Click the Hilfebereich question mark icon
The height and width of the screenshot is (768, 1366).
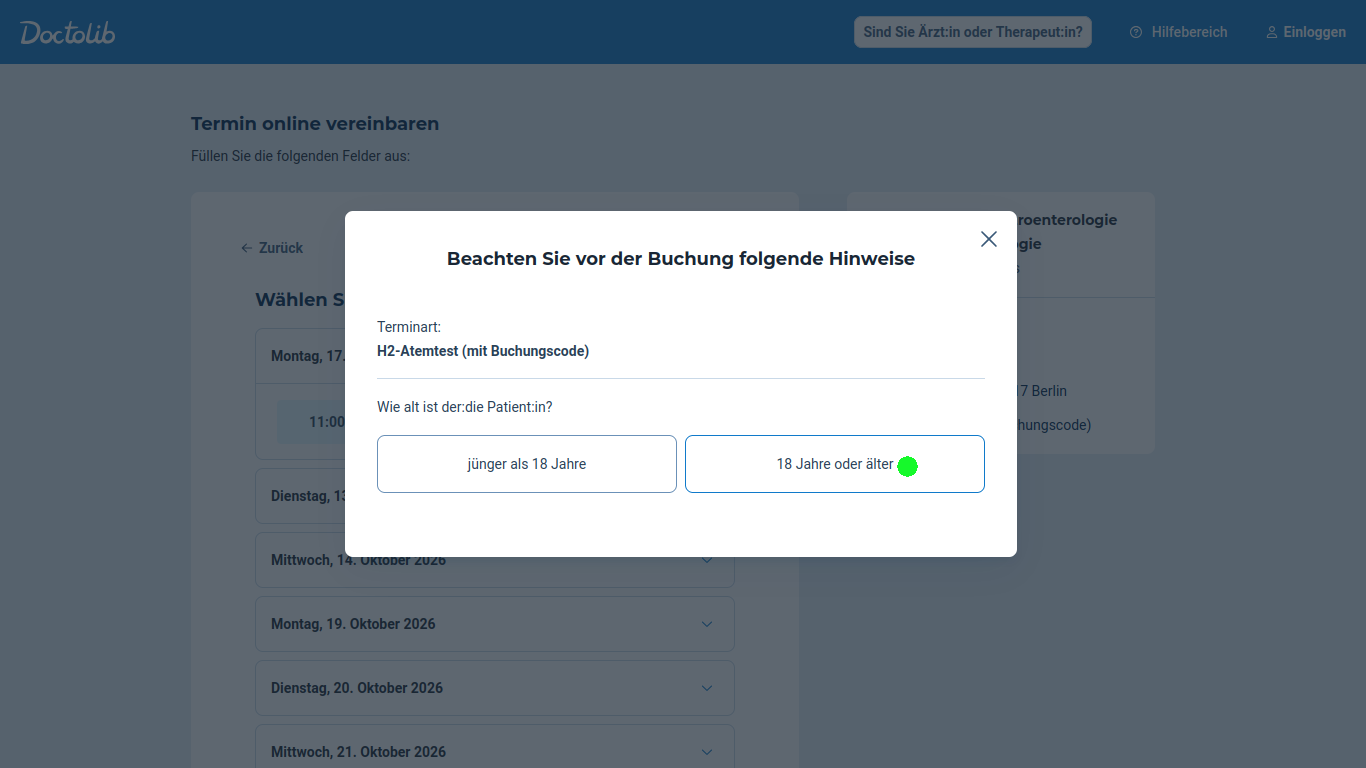pos(1136,32)
